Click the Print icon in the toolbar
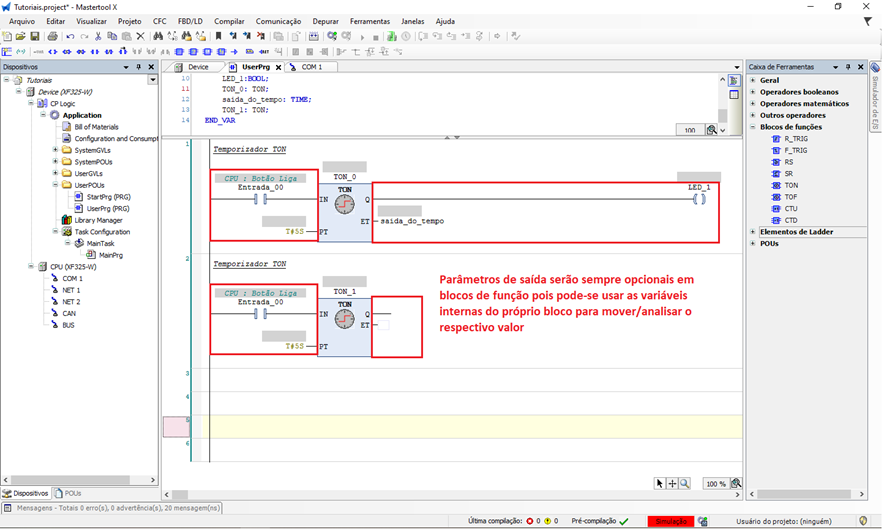The image size is (884, 530). point(52,36)
